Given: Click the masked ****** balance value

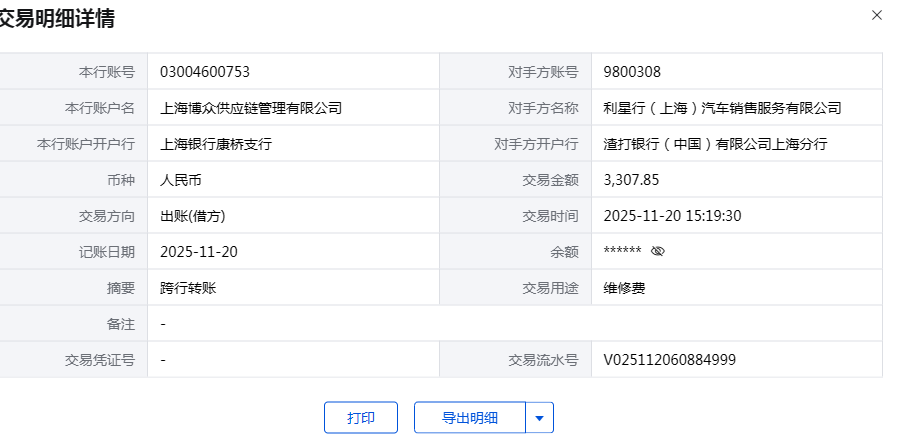Looking at the screenshot, I should pos(622,251).
